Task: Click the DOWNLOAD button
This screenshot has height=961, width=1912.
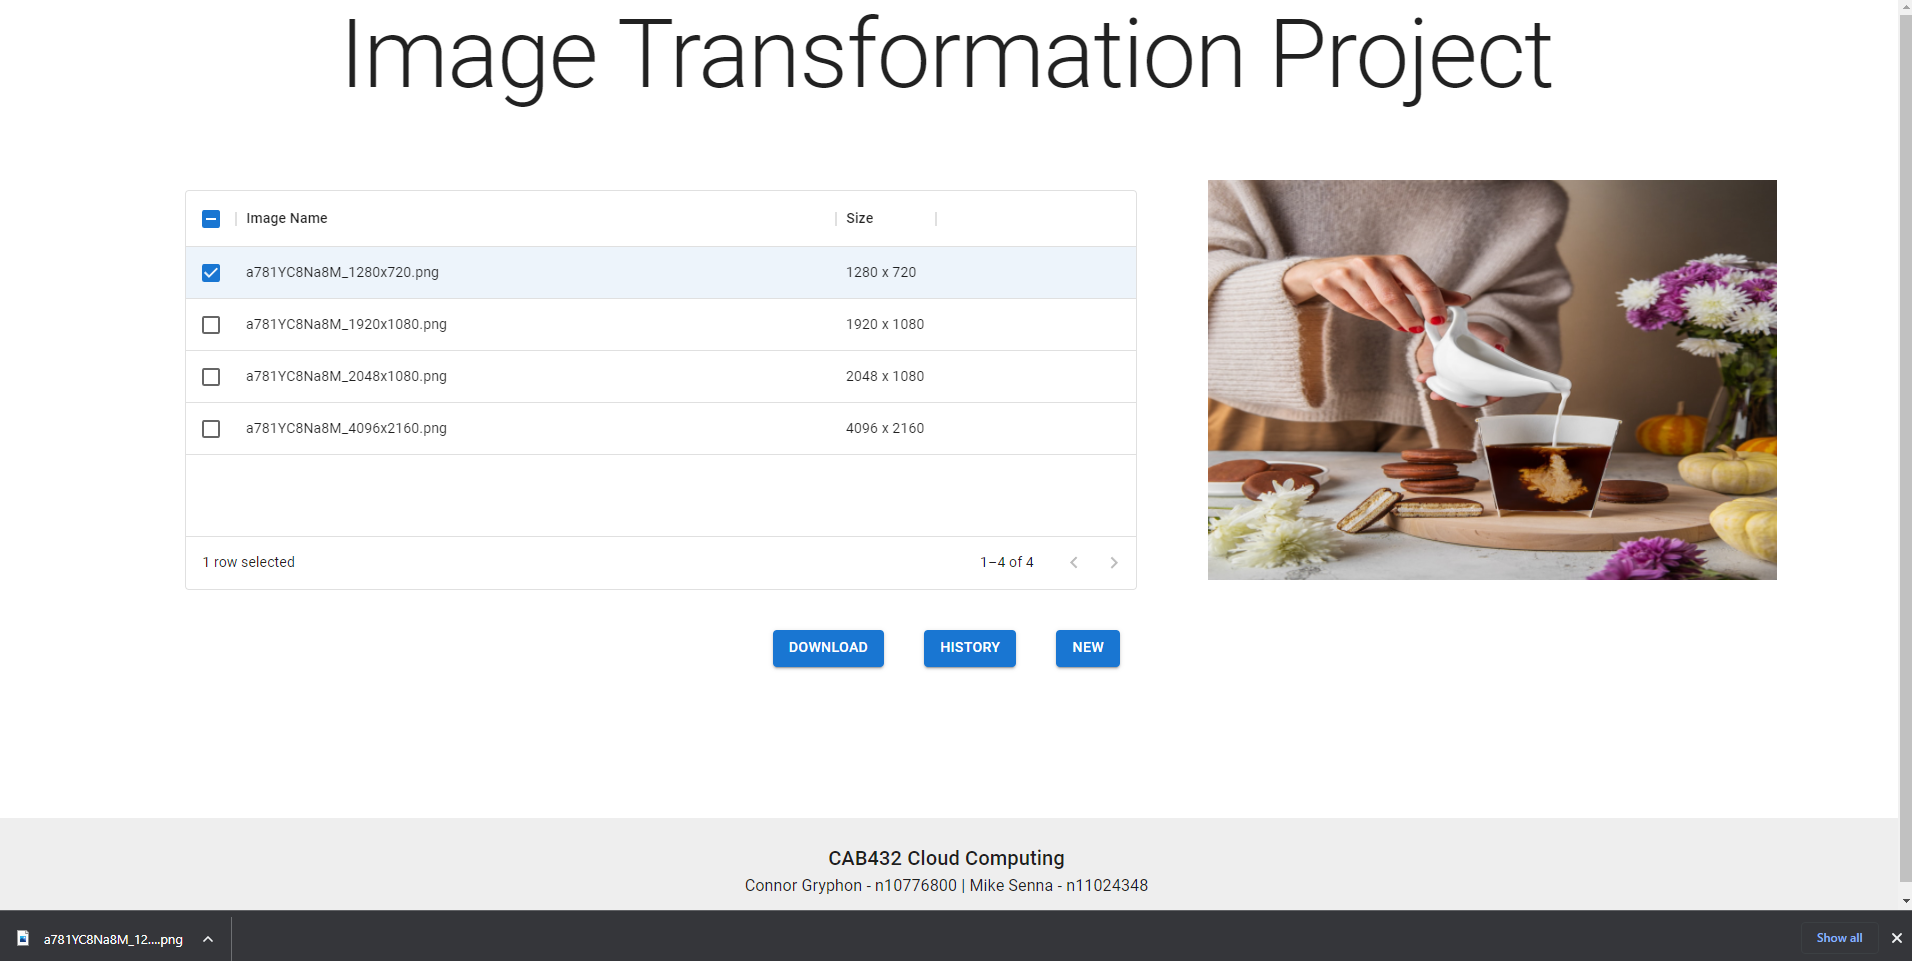Action: 828,648
